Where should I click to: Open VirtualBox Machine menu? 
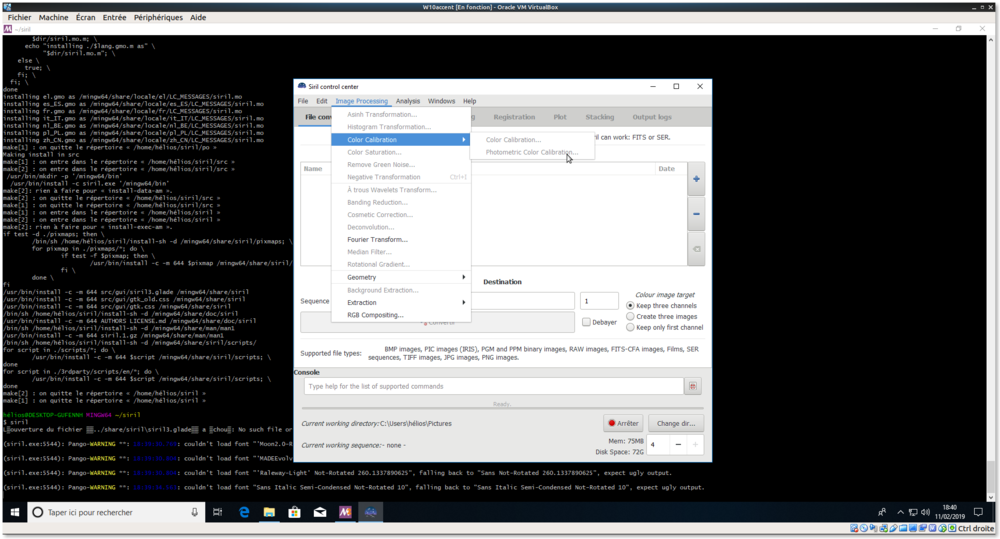(54, 17)
